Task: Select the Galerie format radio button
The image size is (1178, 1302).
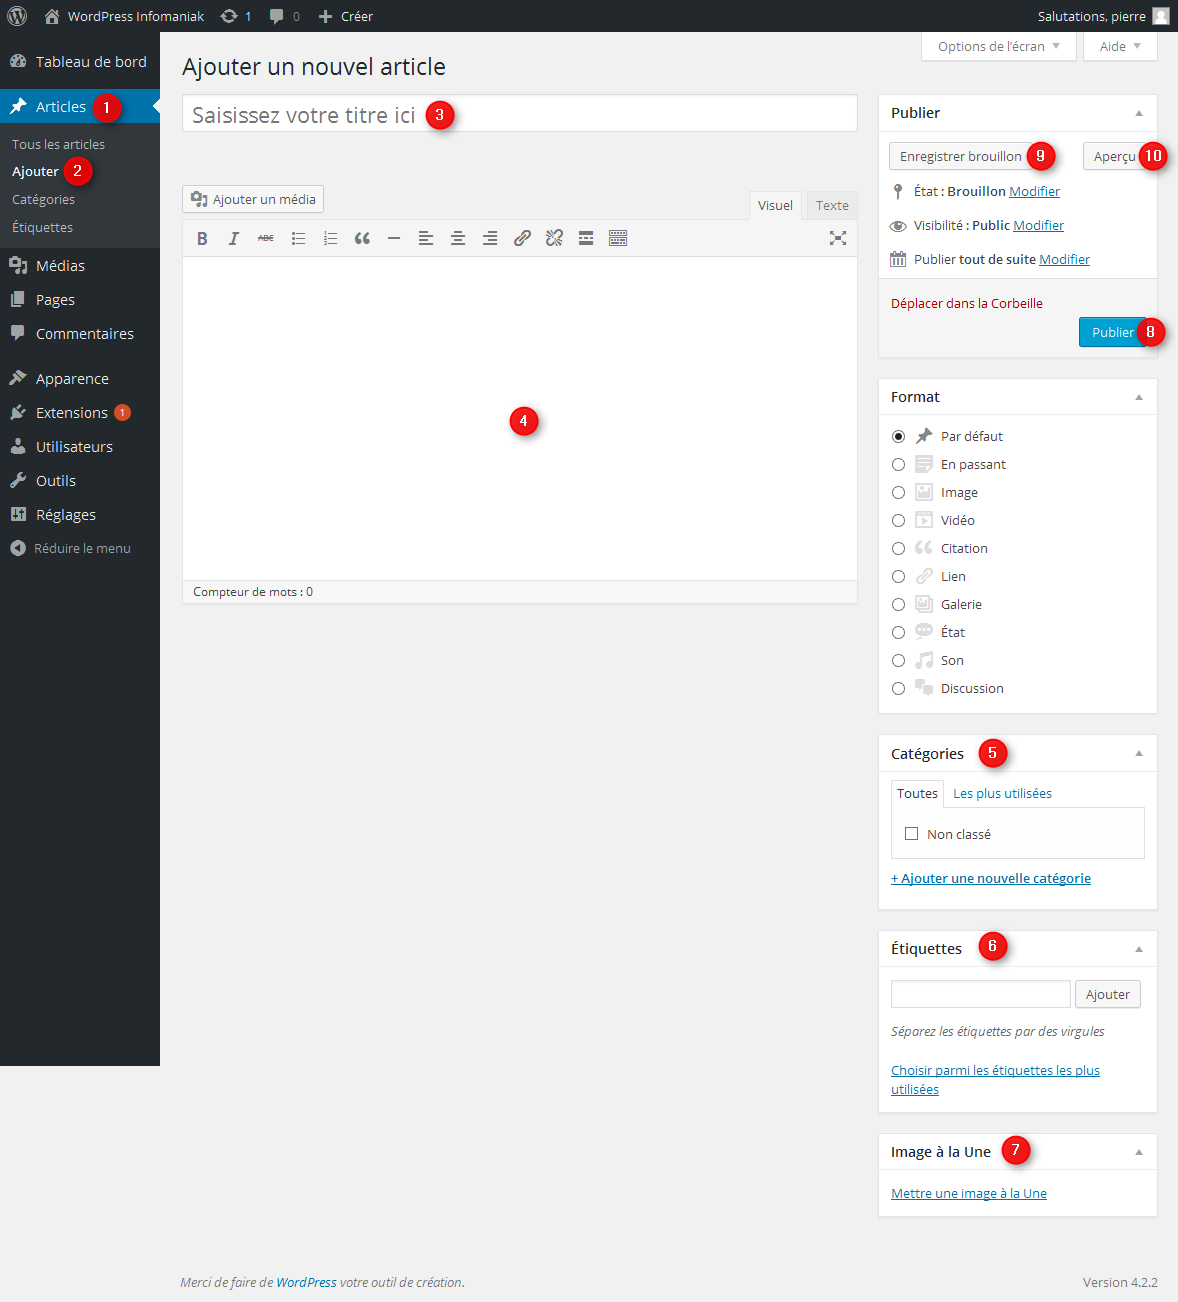Action: [x=898, y=604]
